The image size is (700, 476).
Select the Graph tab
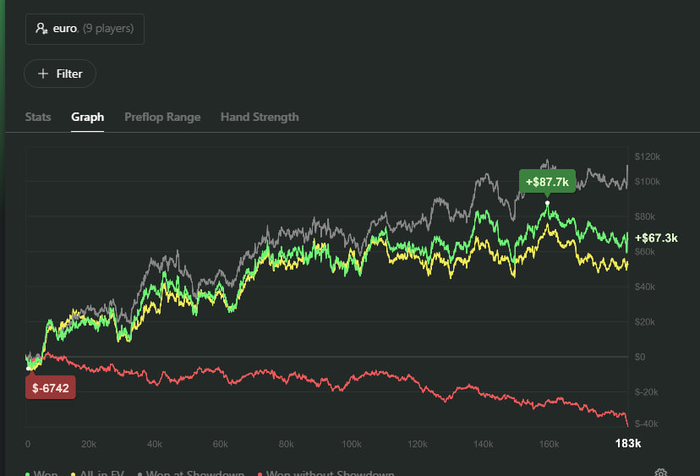pyautogui.click(x=87, y=117)
